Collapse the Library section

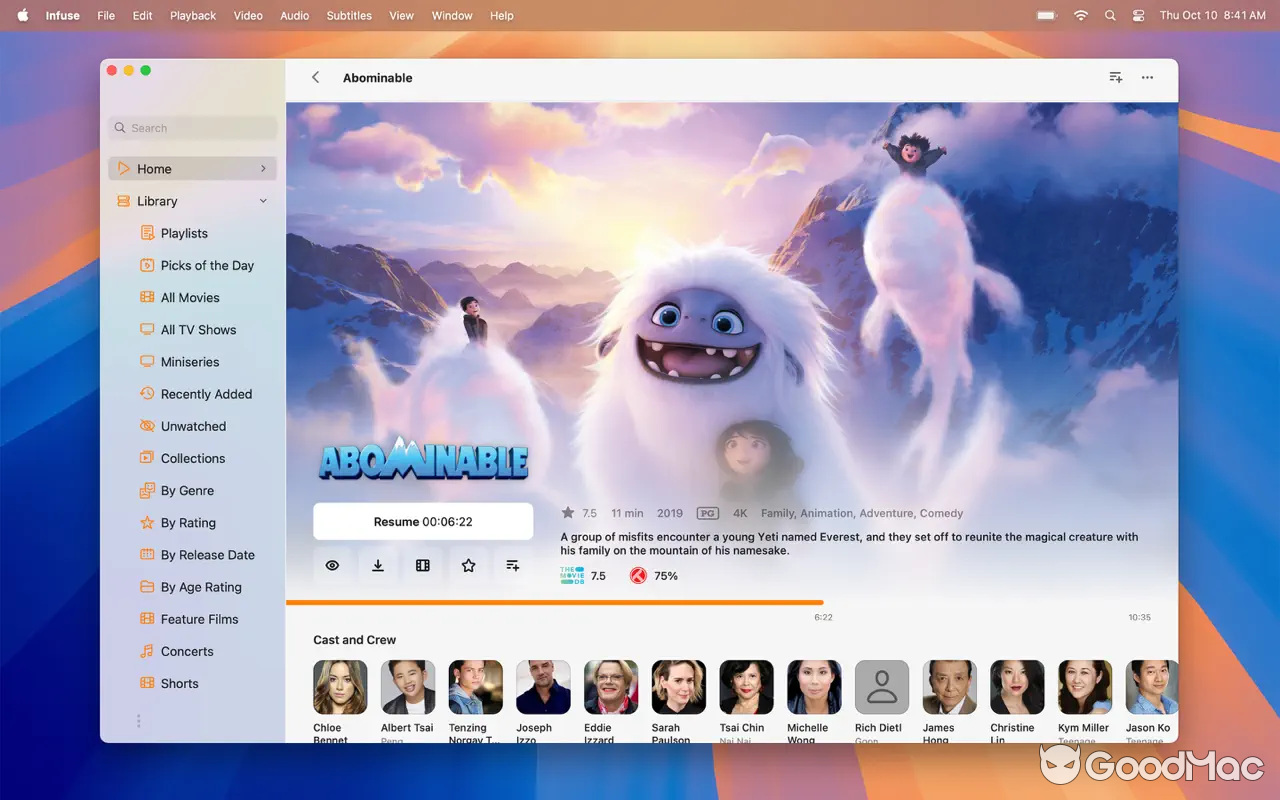tap(262, 201)
